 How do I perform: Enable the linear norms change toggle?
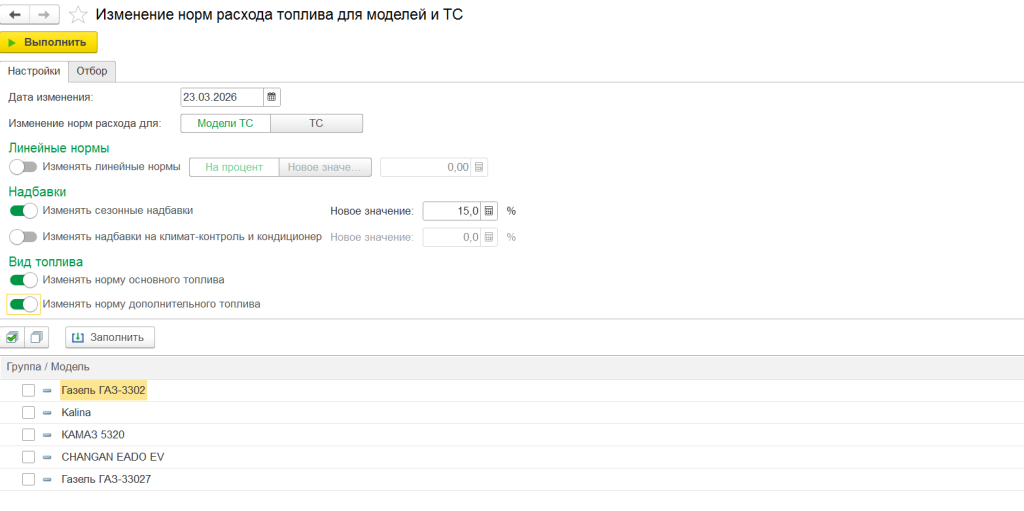coord(23,167)
